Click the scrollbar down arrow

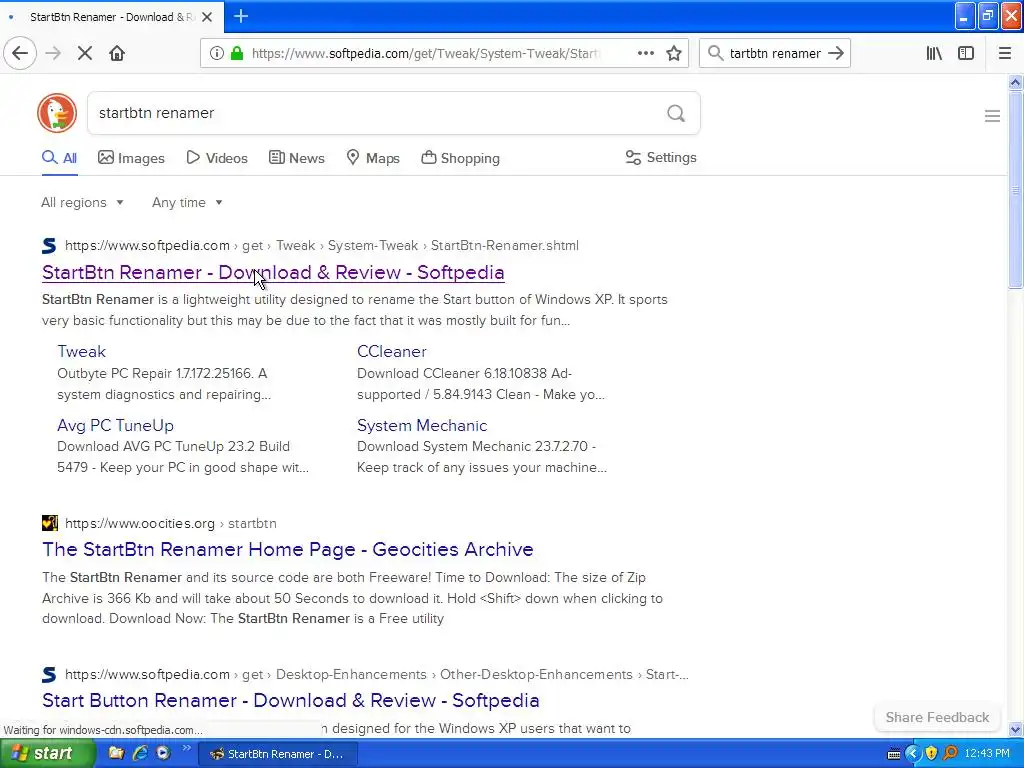1015,729
